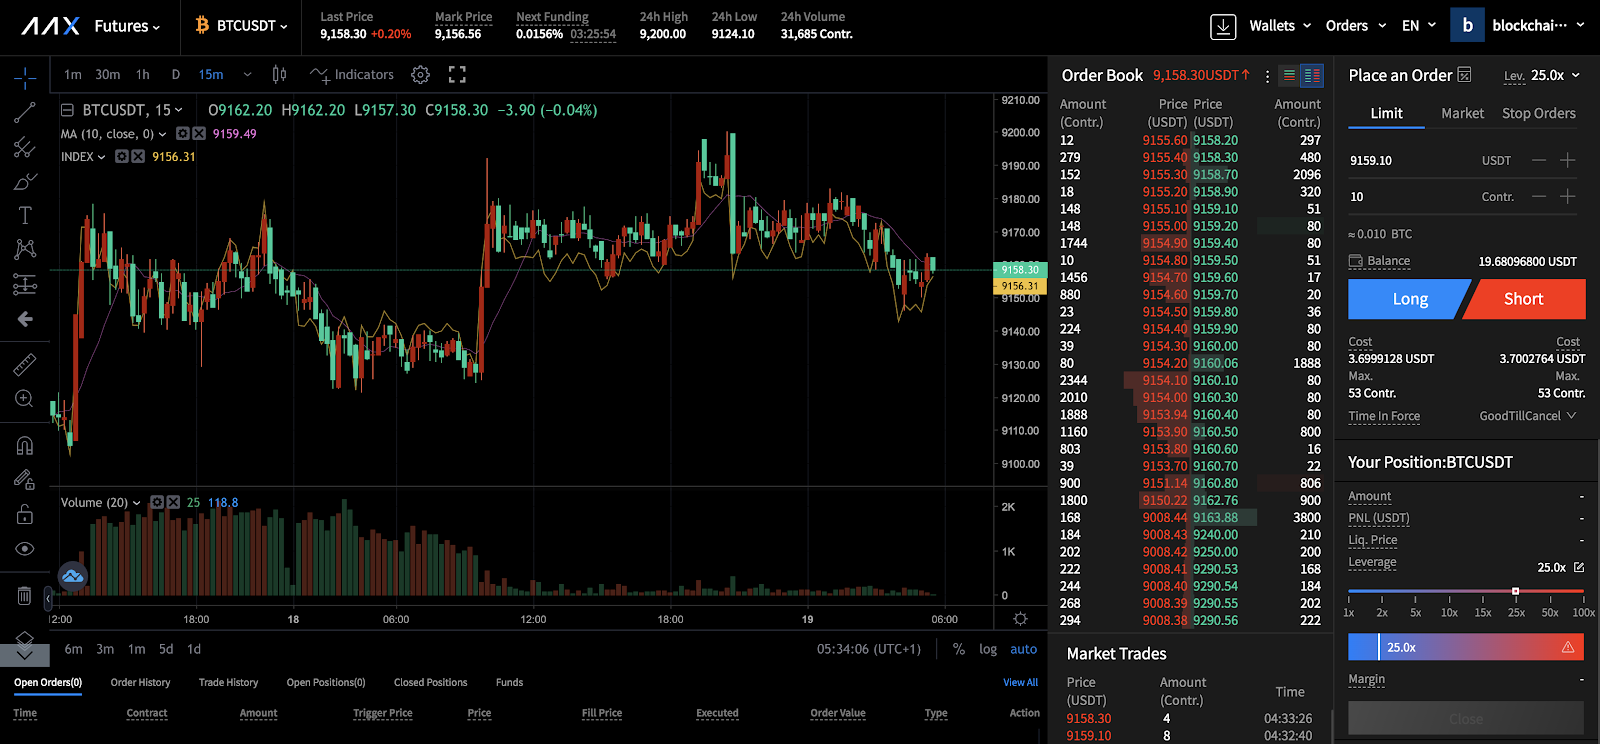Expand the Futures product dropdown

tap(127, 26)
